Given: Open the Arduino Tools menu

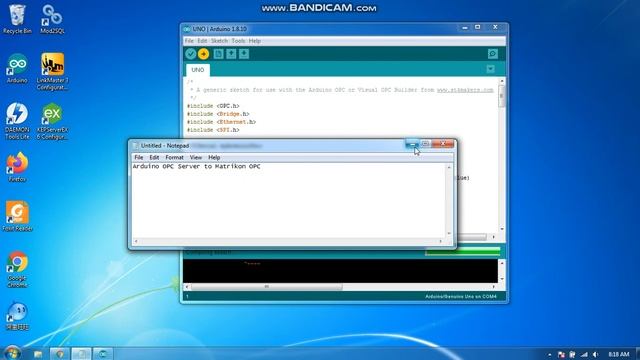Looking at the screenshot, I should pos(238,41).
